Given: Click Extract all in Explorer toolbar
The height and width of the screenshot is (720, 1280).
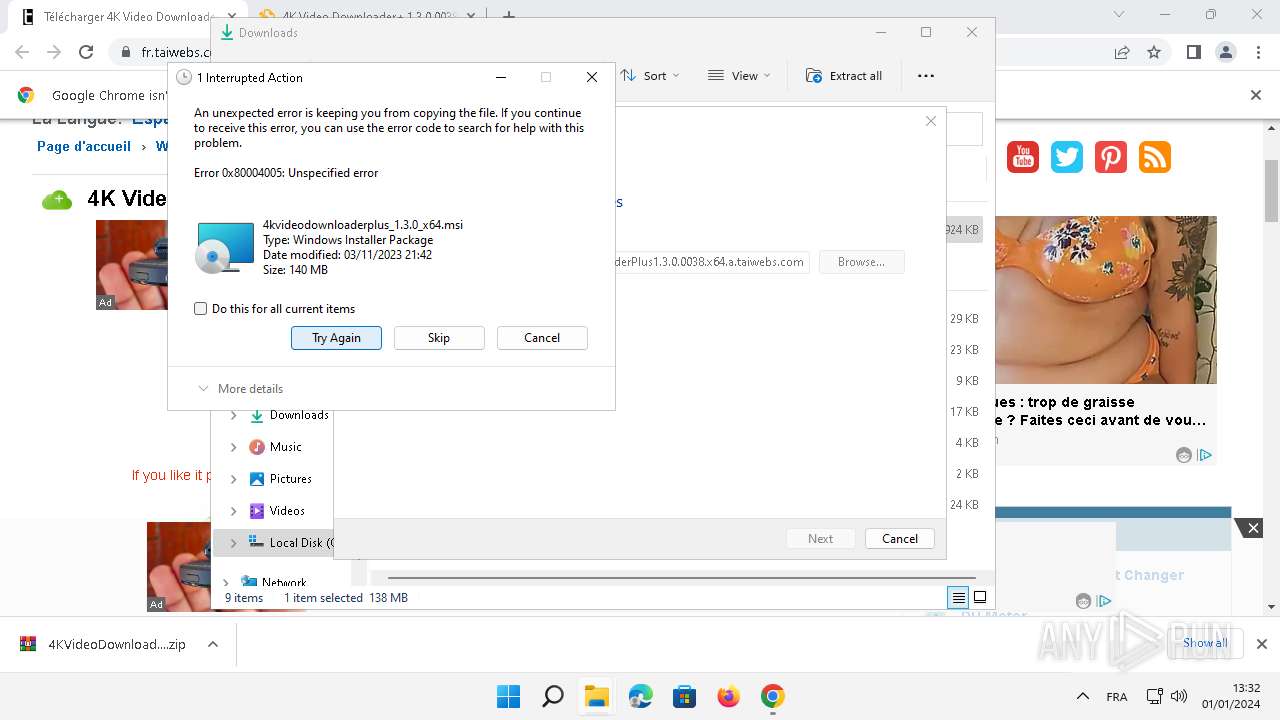Looking at the screenshot, I should 844,76.
